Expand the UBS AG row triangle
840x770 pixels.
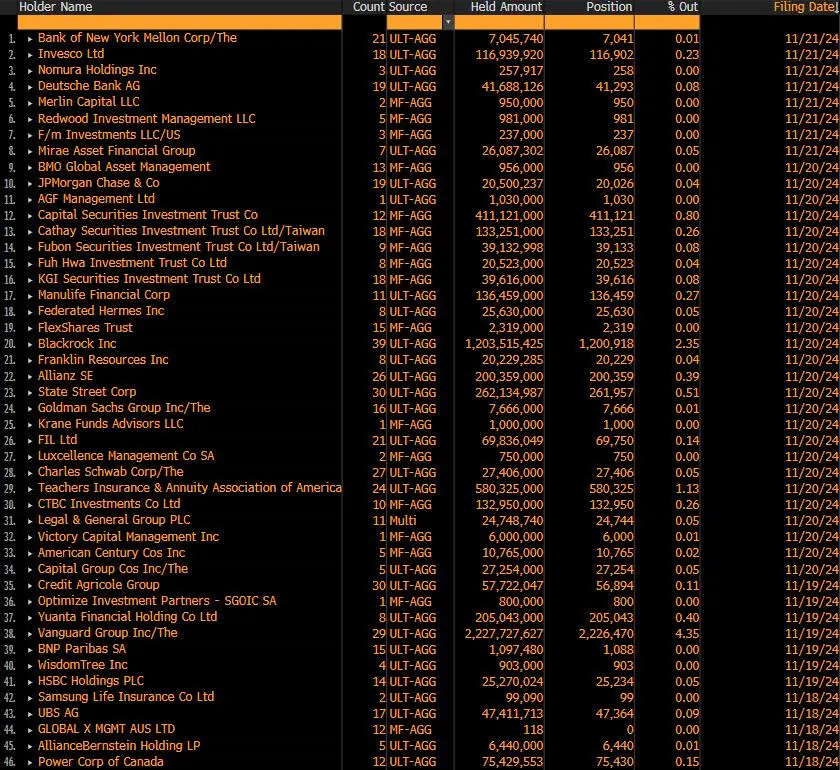click(28, 713)
